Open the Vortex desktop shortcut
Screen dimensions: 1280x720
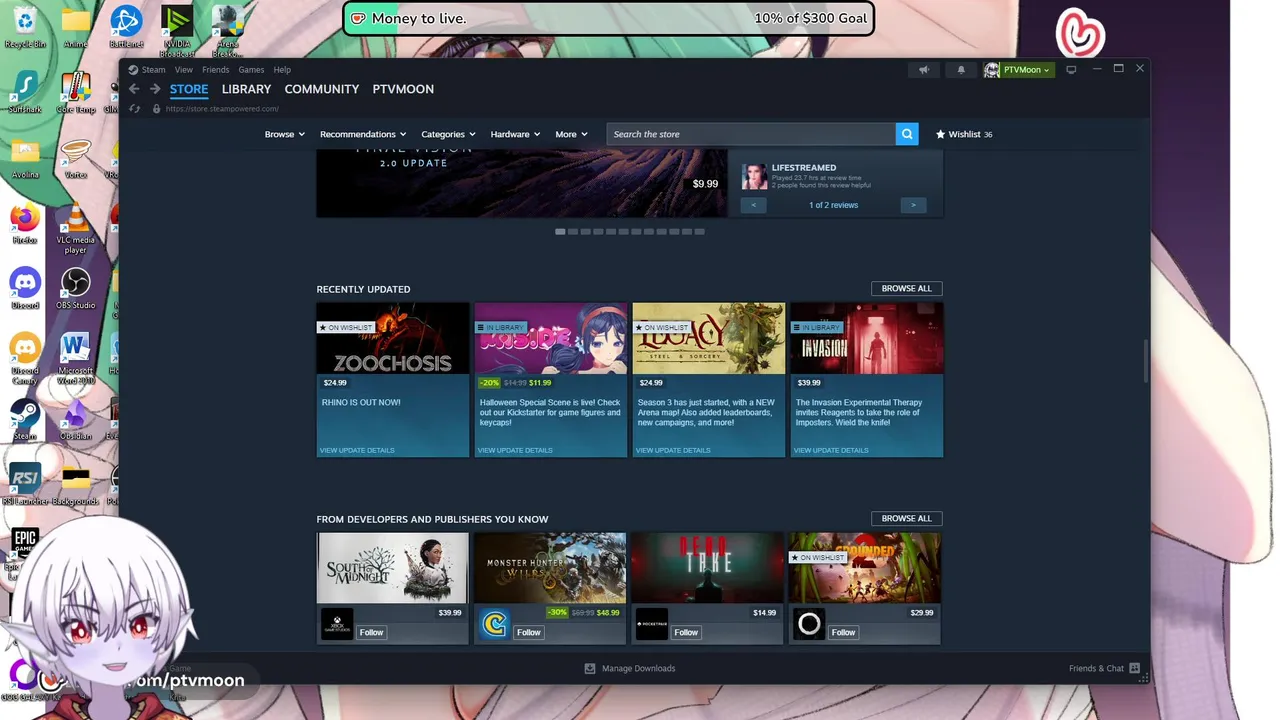click(x=75, y=157)
